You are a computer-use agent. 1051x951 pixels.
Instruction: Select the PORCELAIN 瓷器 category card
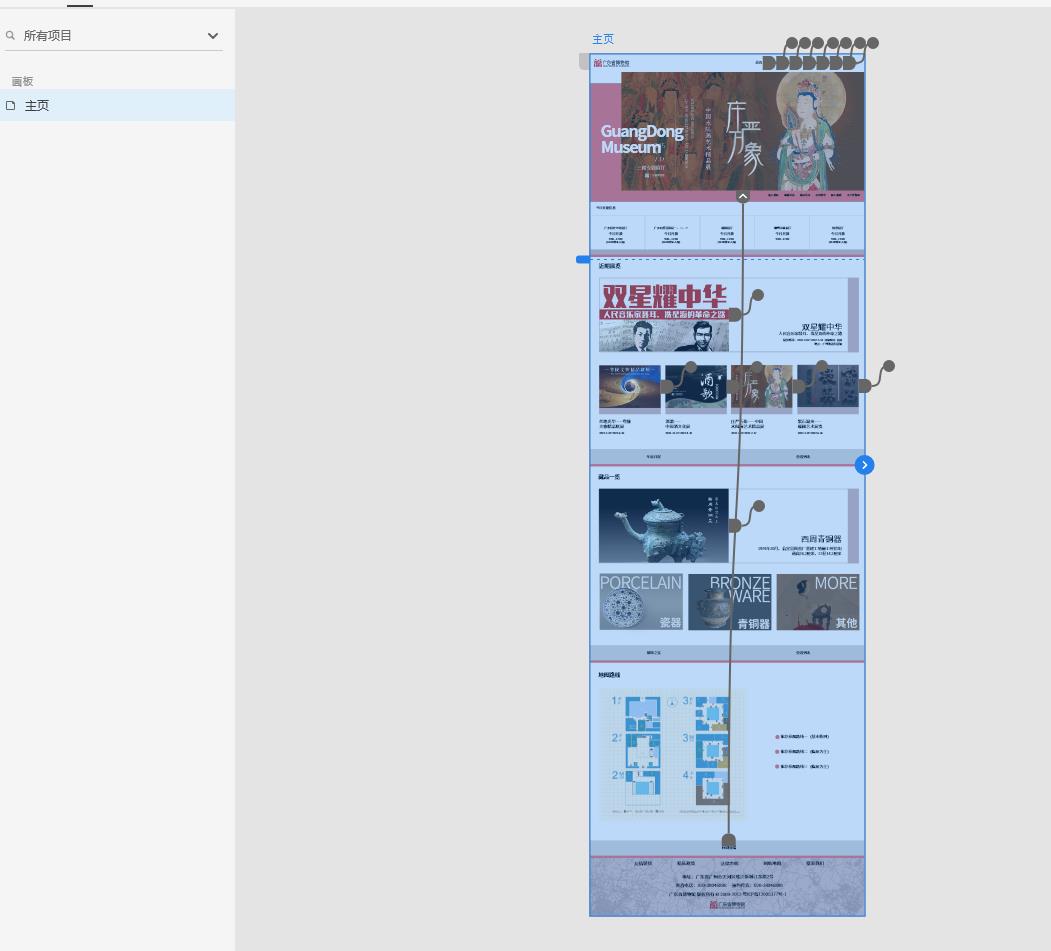tap(641, 602)
